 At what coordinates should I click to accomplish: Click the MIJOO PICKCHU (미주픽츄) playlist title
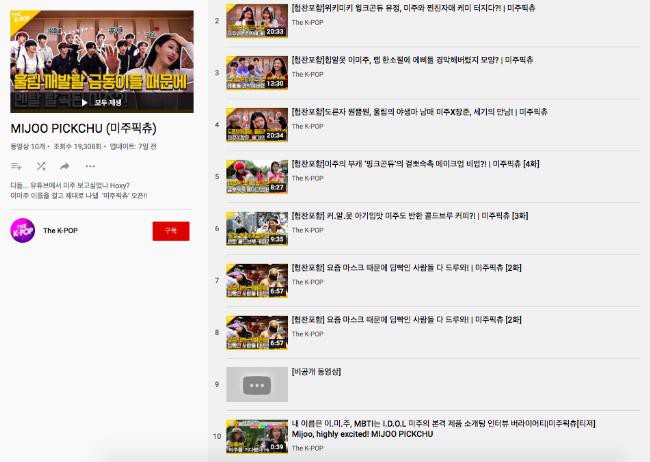(x=84, y=128)
